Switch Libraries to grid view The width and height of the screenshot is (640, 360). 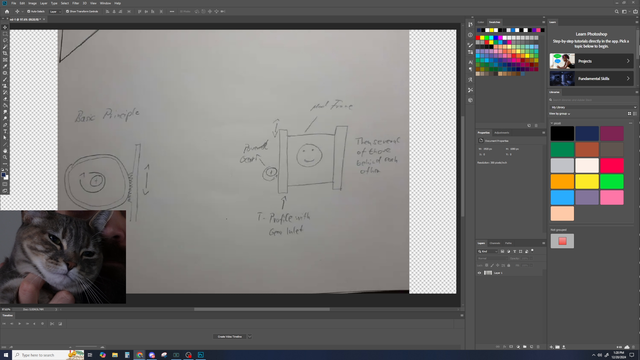[629, 113]
